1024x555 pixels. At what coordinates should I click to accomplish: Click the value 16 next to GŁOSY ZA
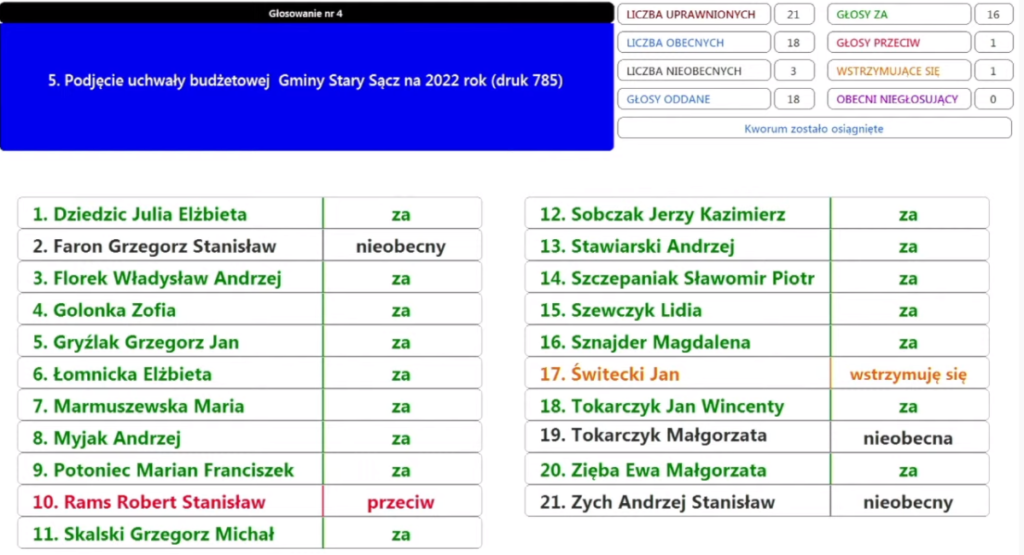click(992, 14)
